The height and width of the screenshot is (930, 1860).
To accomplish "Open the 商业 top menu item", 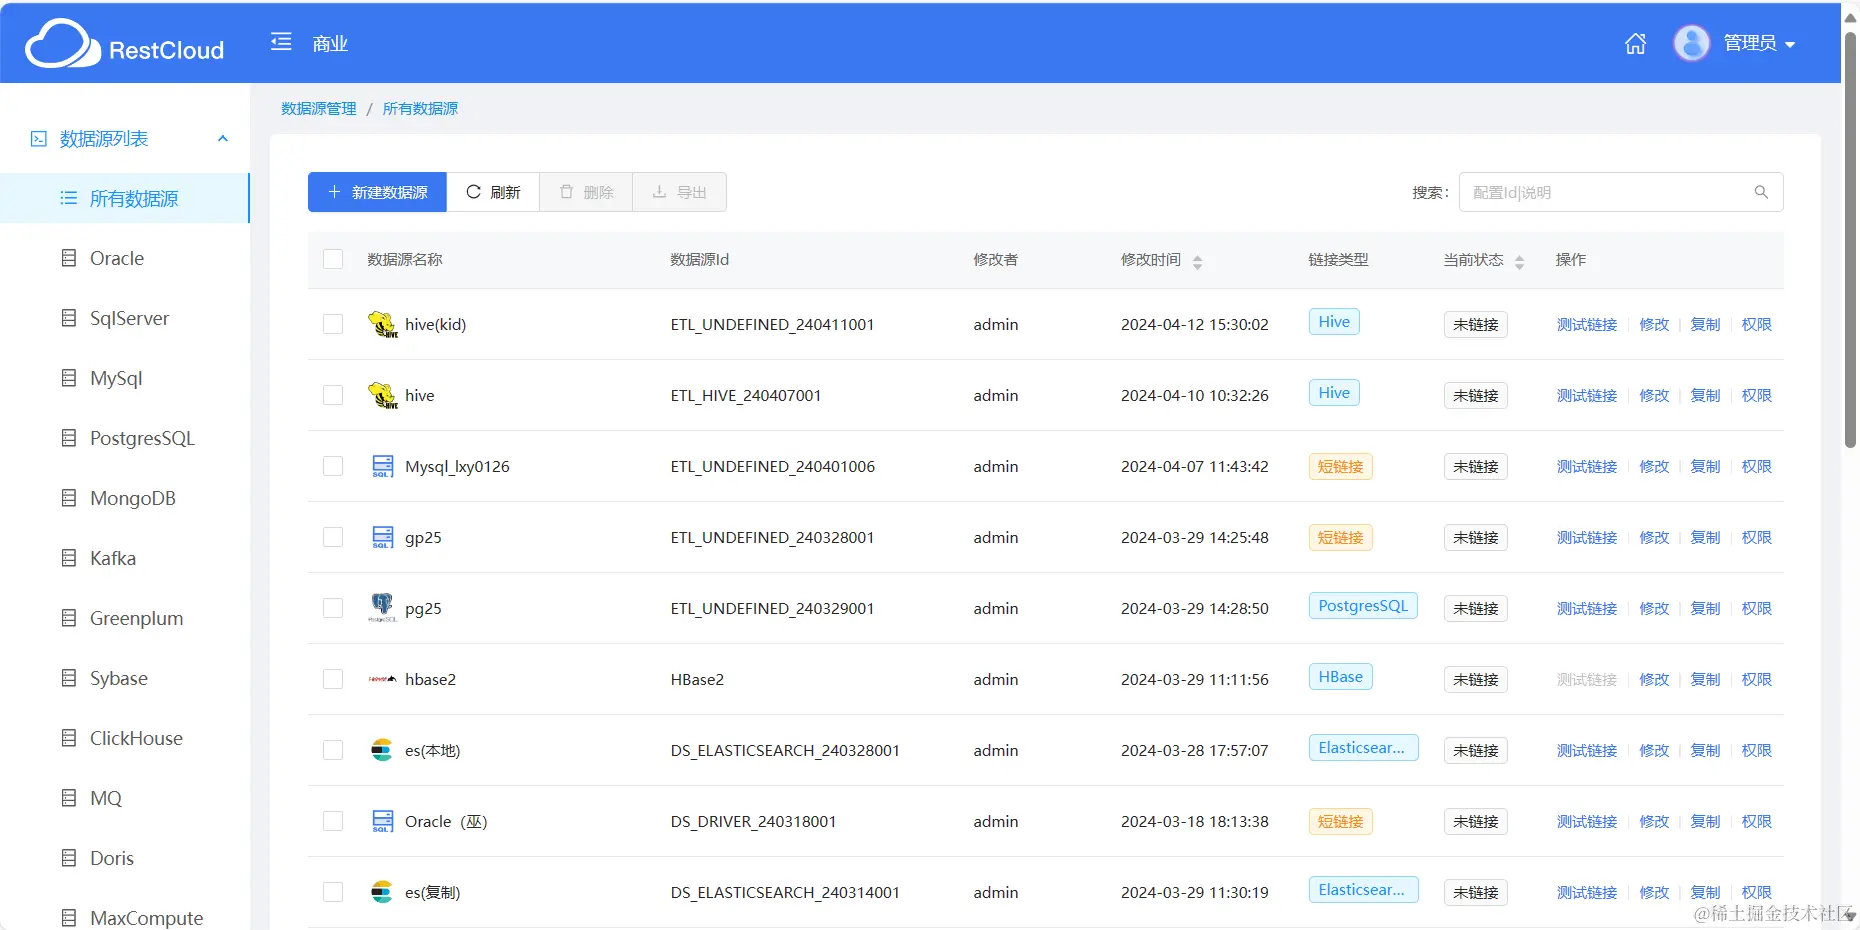I will [x=330, y=43].
